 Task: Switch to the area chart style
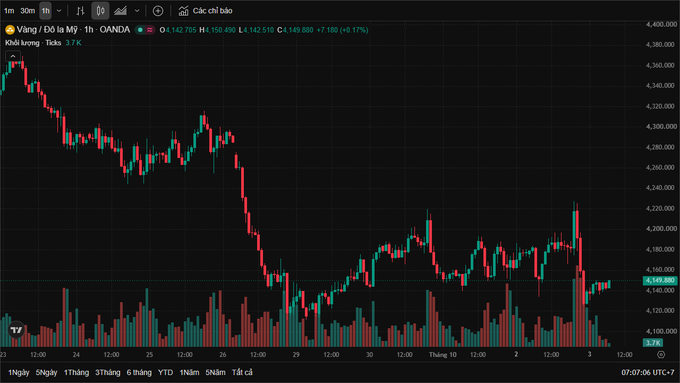(120, 11)
